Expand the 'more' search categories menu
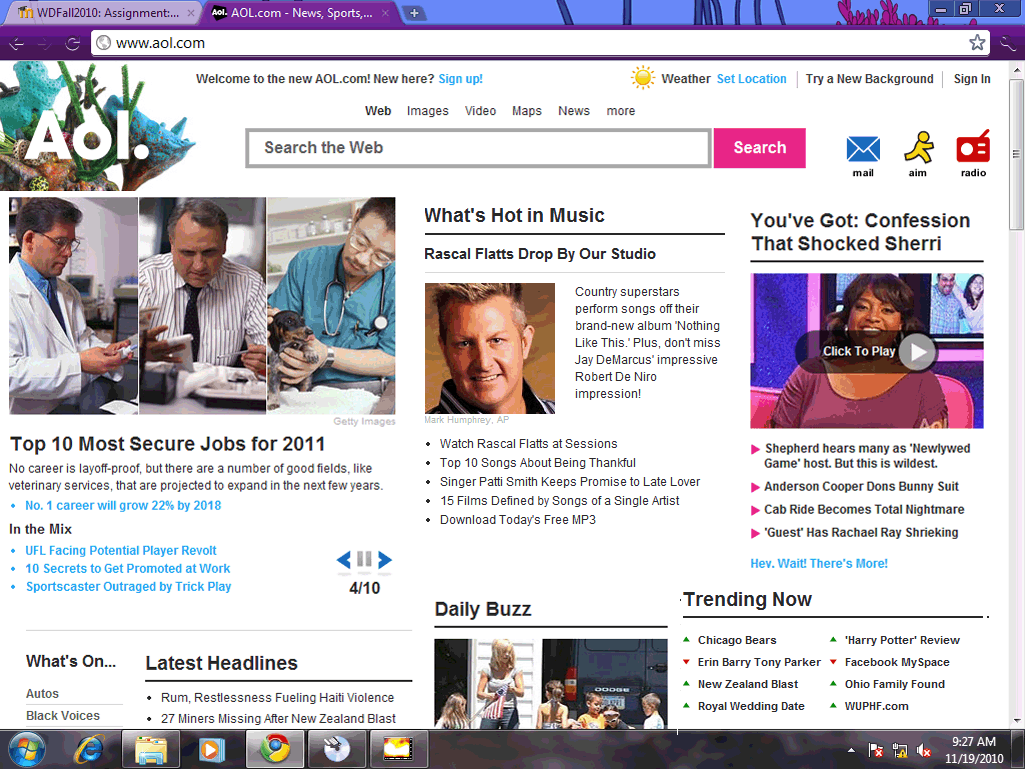Viewport: 1025px width, 769px height. point(620,111)
